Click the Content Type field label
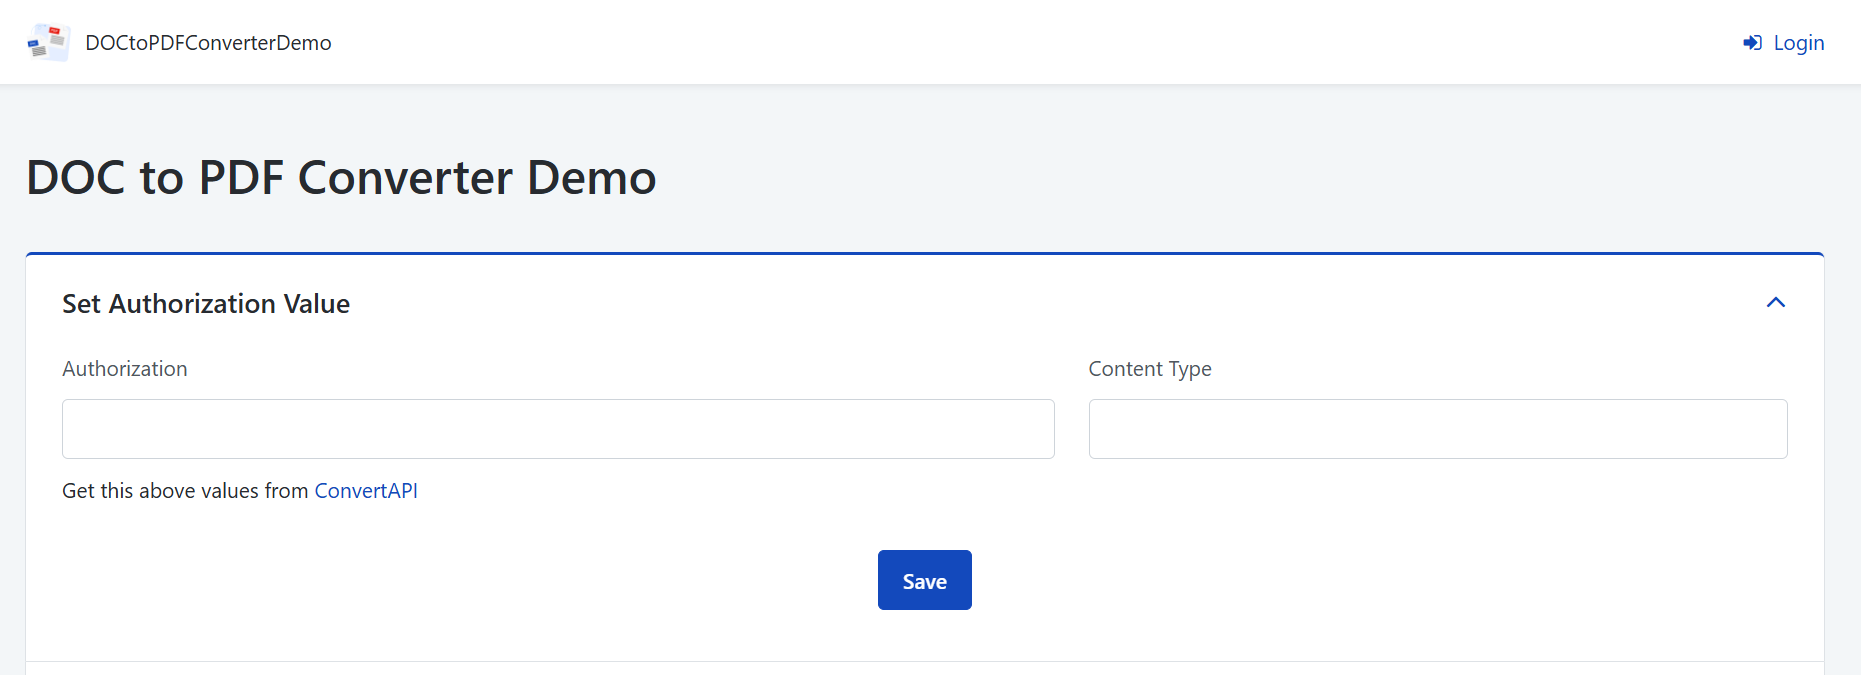Viewport: 1861px width, 675px height. click(1149, 369)
